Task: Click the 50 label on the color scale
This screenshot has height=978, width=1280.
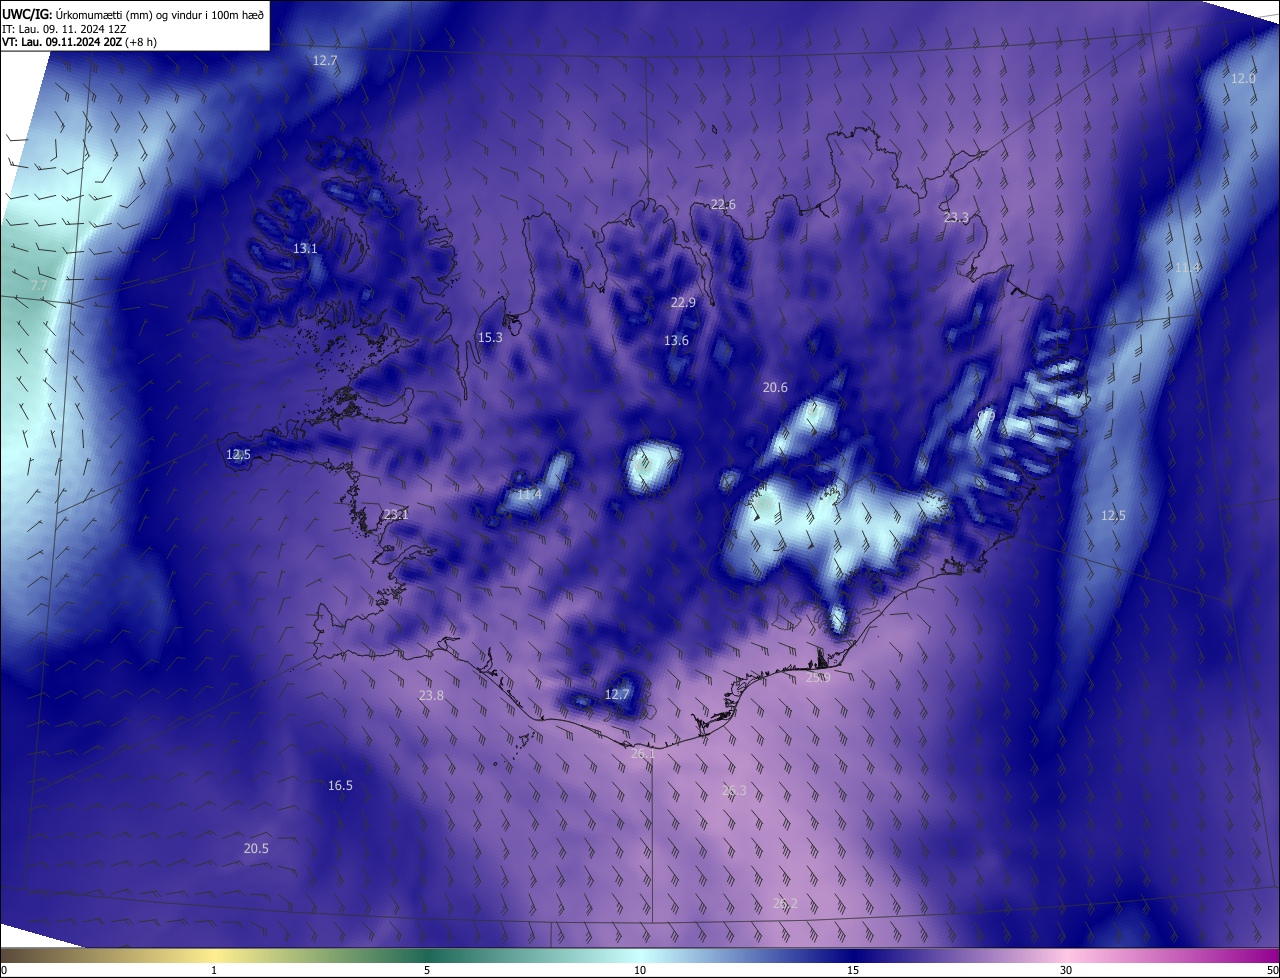Action: [1272, 970]
